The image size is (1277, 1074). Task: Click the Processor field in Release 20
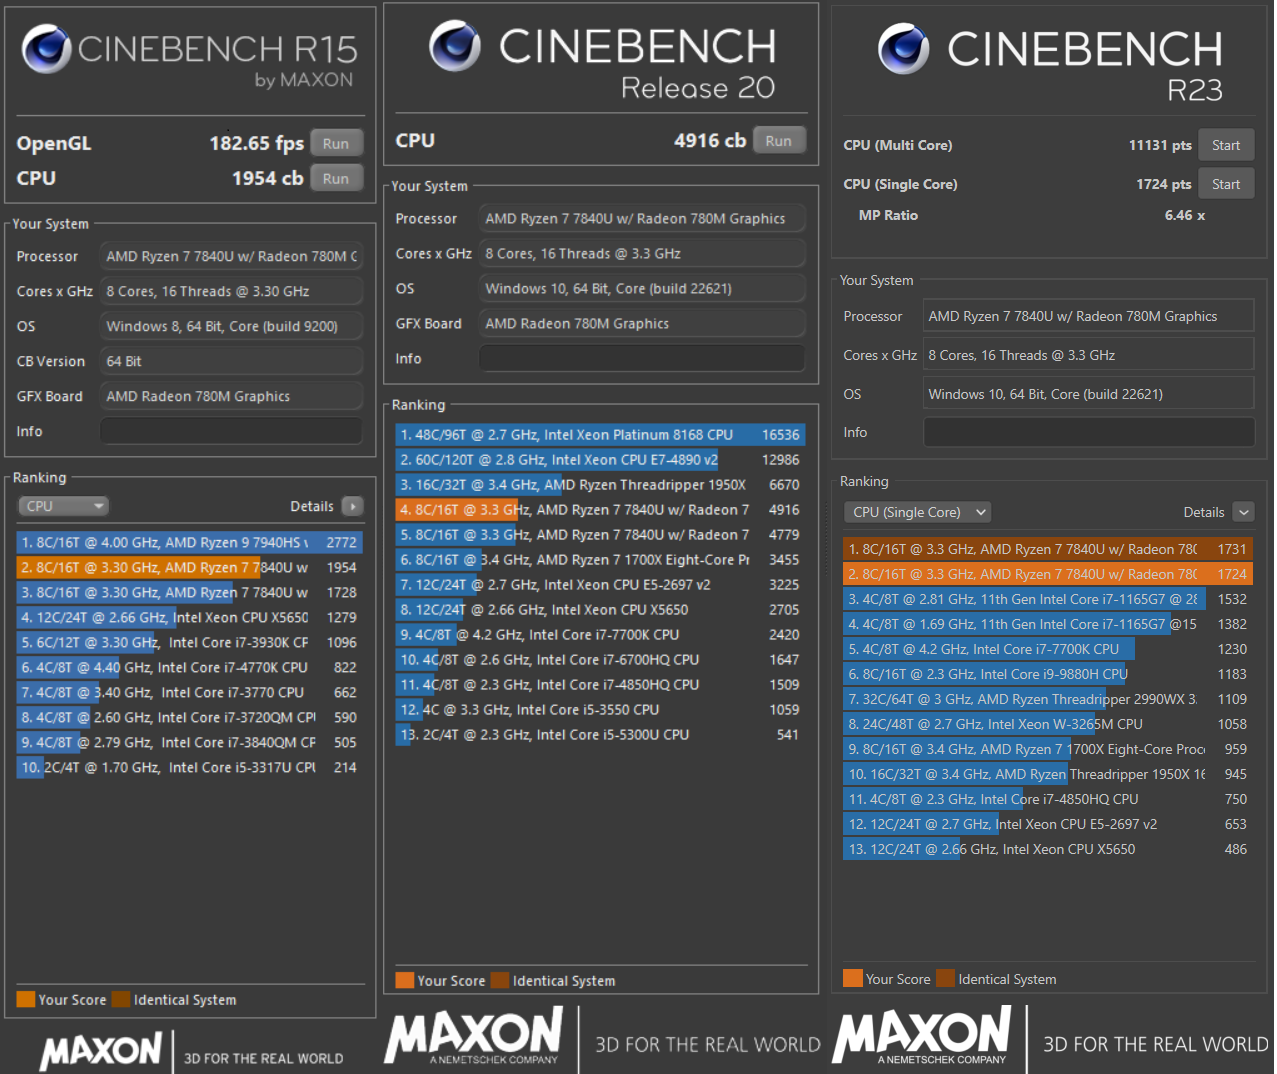(x=642, y=218)
